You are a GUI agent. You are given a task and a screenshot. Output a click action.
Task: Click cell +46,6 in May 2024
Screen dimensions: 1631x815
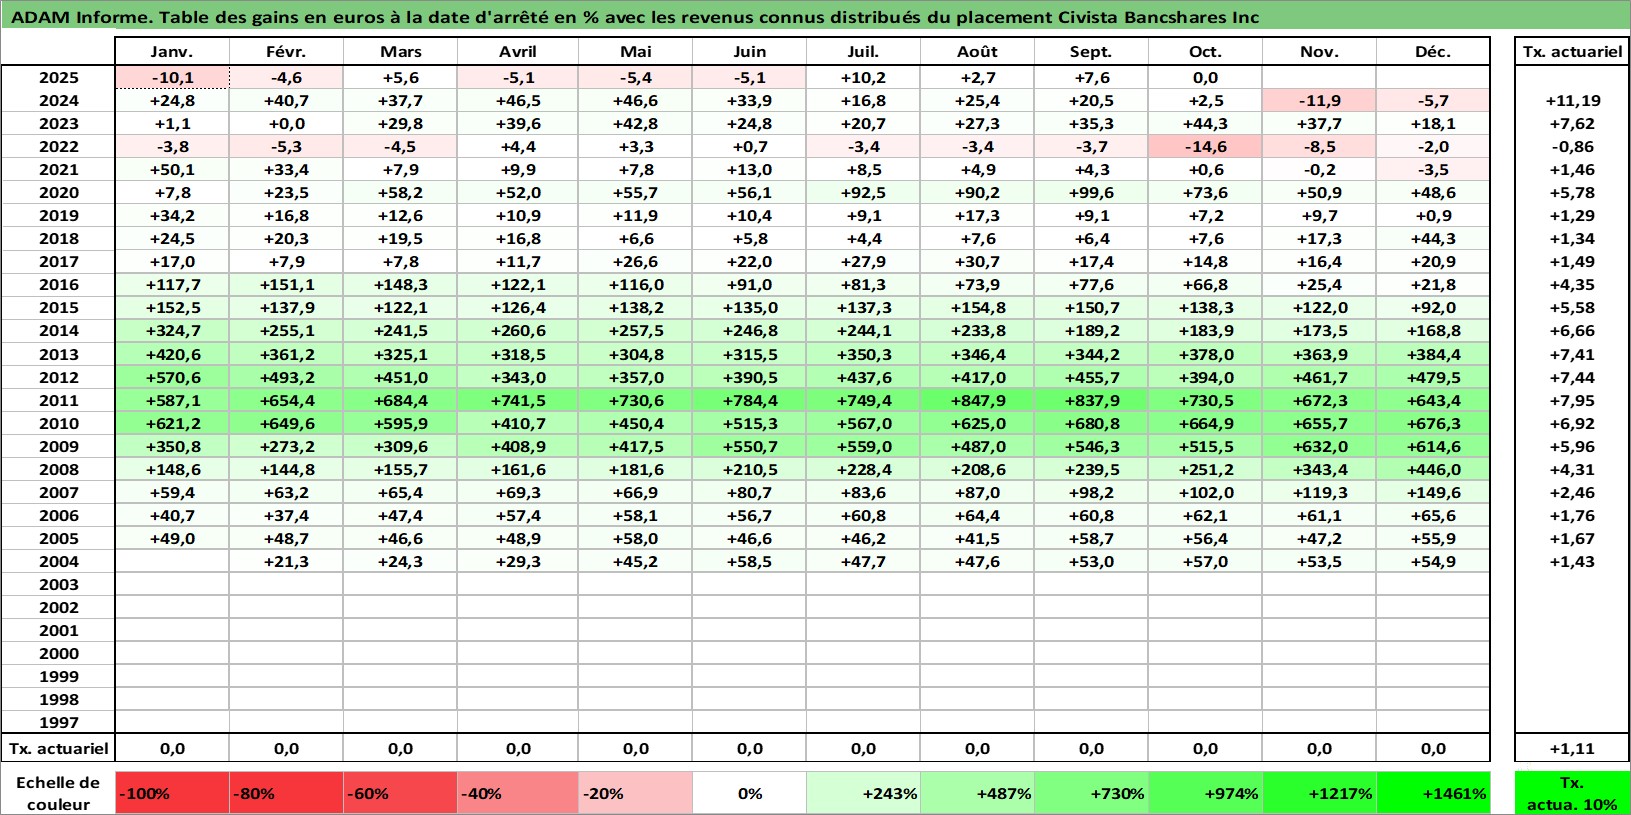pyautogui.click(x=635, y=100)
